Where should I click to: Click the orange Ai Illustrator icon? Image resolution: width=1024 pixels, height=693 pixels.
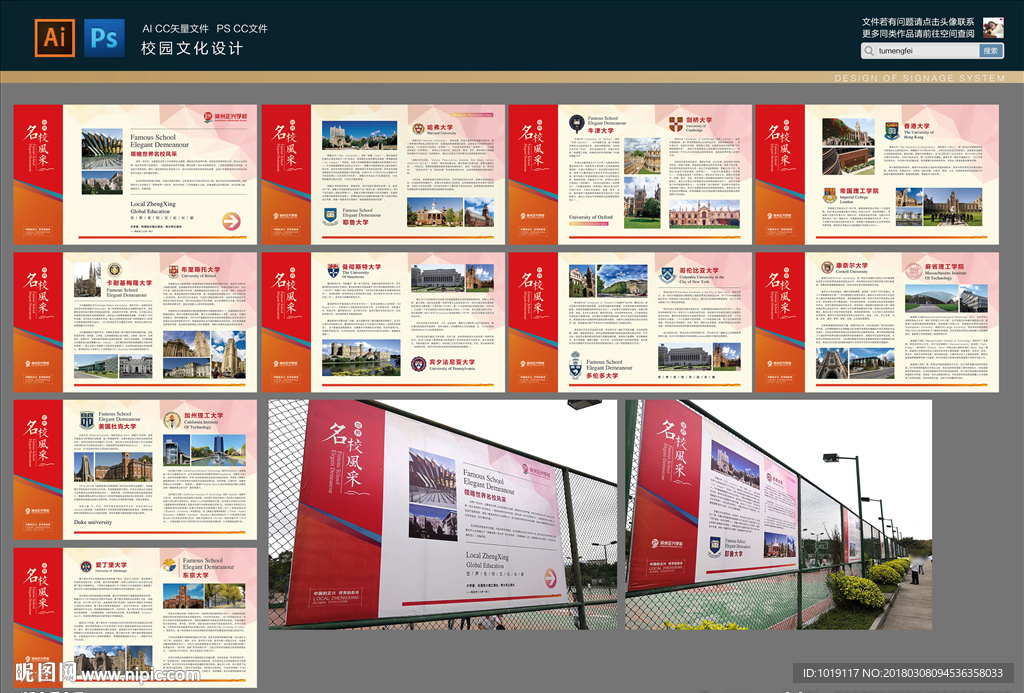click(x=54, y=38)
